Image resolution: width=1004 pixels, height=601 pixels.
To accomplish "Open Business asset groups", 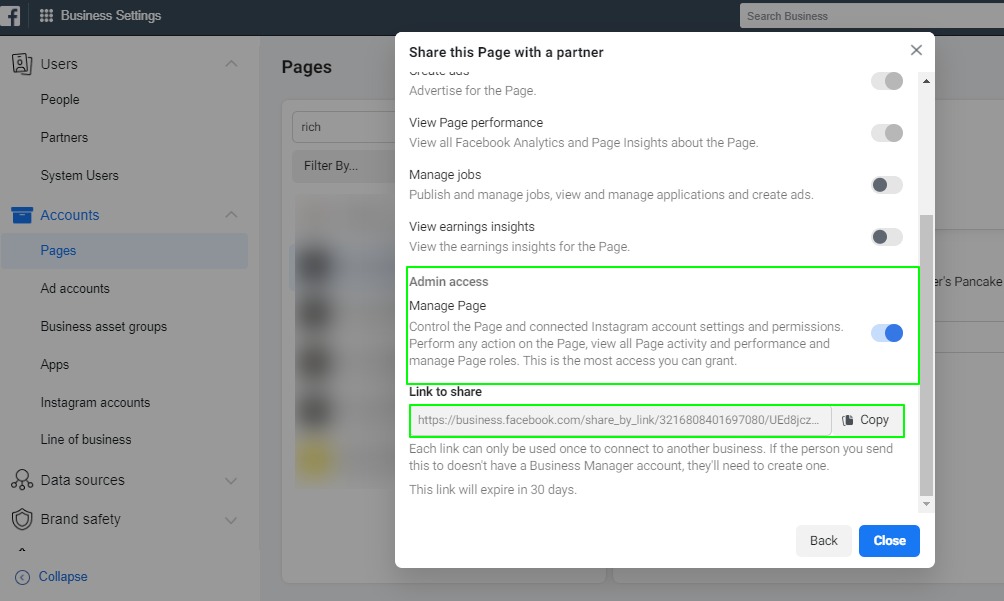I will [104, 326].
